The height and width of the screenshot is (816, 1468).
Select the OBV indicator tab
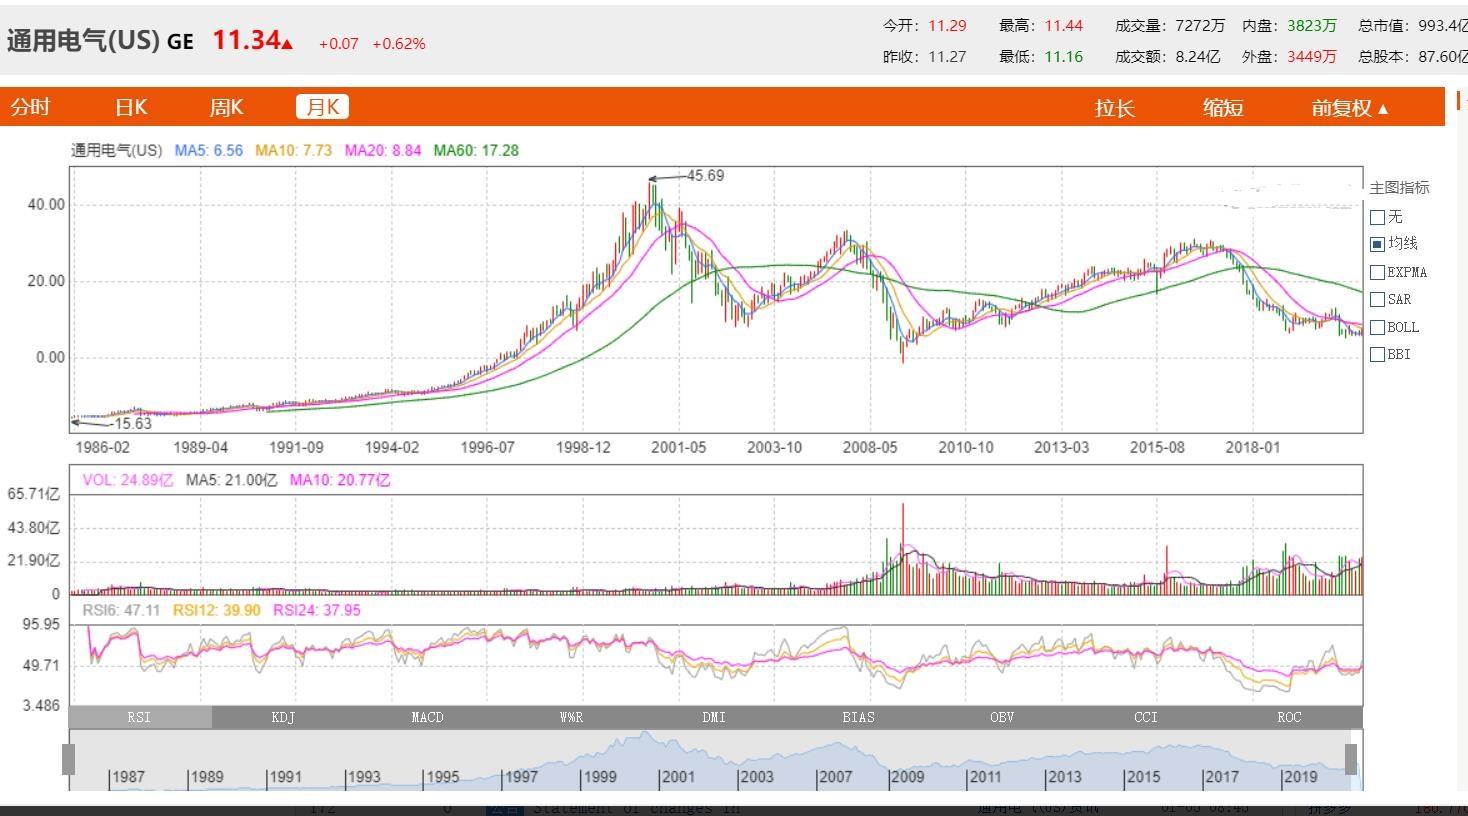coord(1002,717)
